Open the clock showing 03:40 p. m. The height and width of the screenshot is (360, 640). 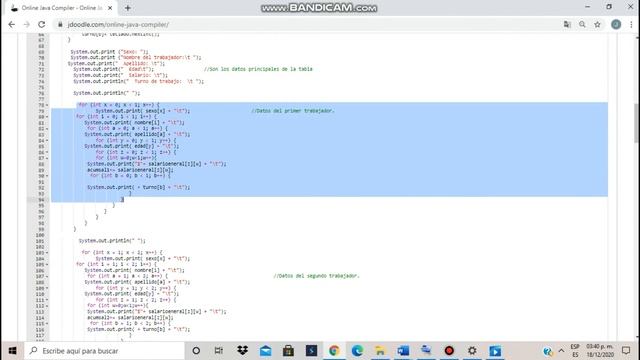600,351
